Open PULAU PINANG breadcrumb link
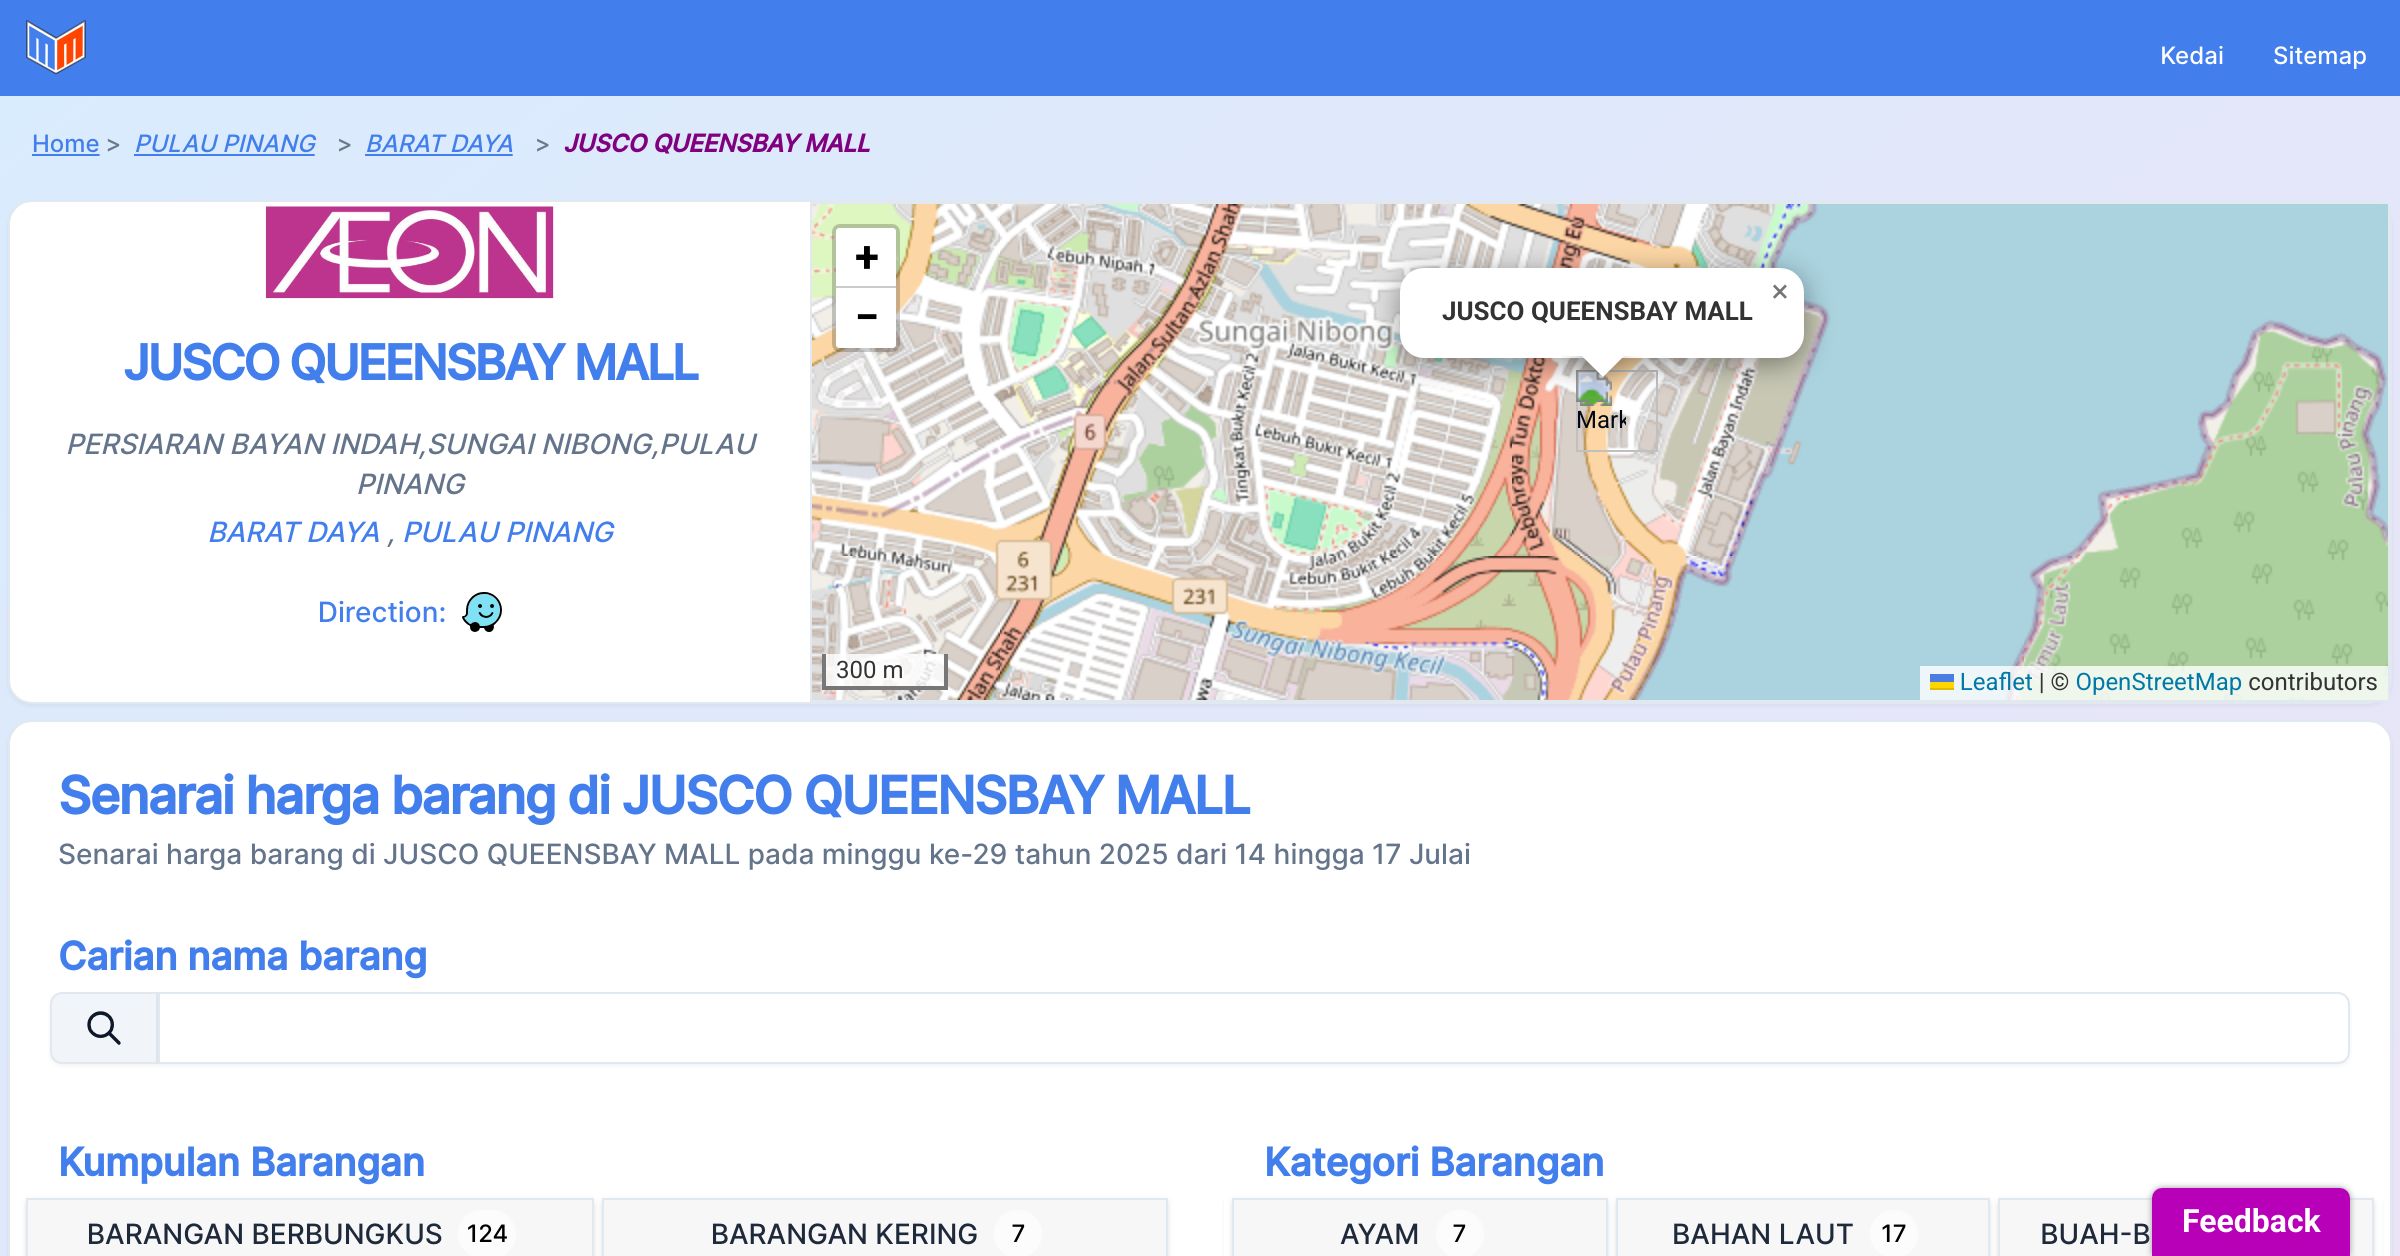2400x1256 pixels. (225, 143)
